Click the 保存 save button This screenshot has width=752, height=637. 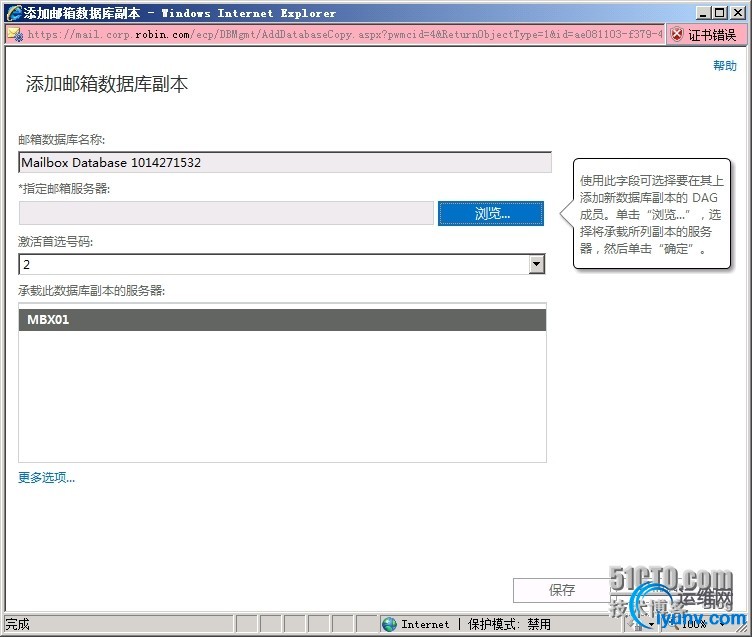pyautogui.click(x=562, y=590)
